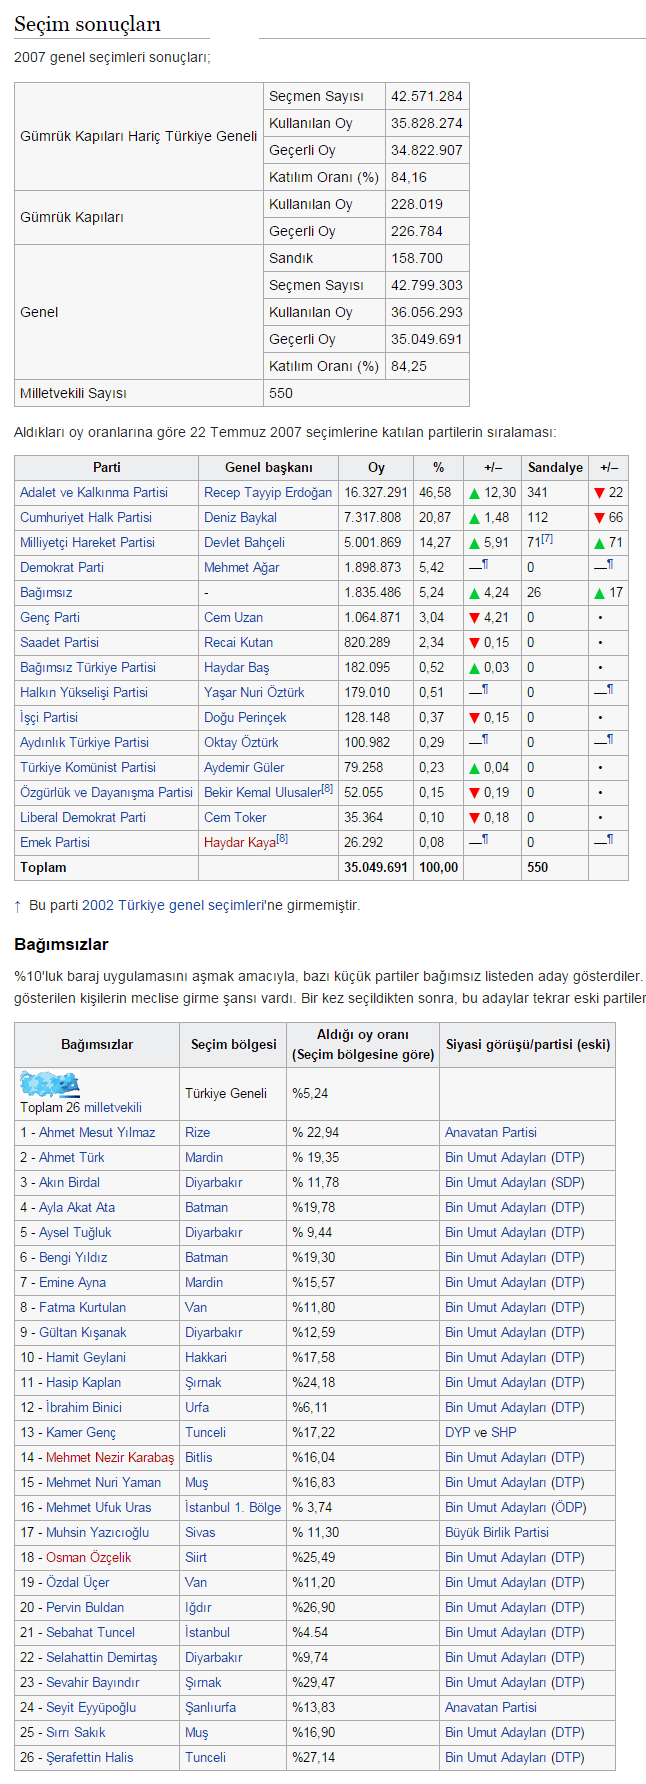
Task: Click green up arrow beside 17 in Bağımsız row
Action: click(599, 593)
